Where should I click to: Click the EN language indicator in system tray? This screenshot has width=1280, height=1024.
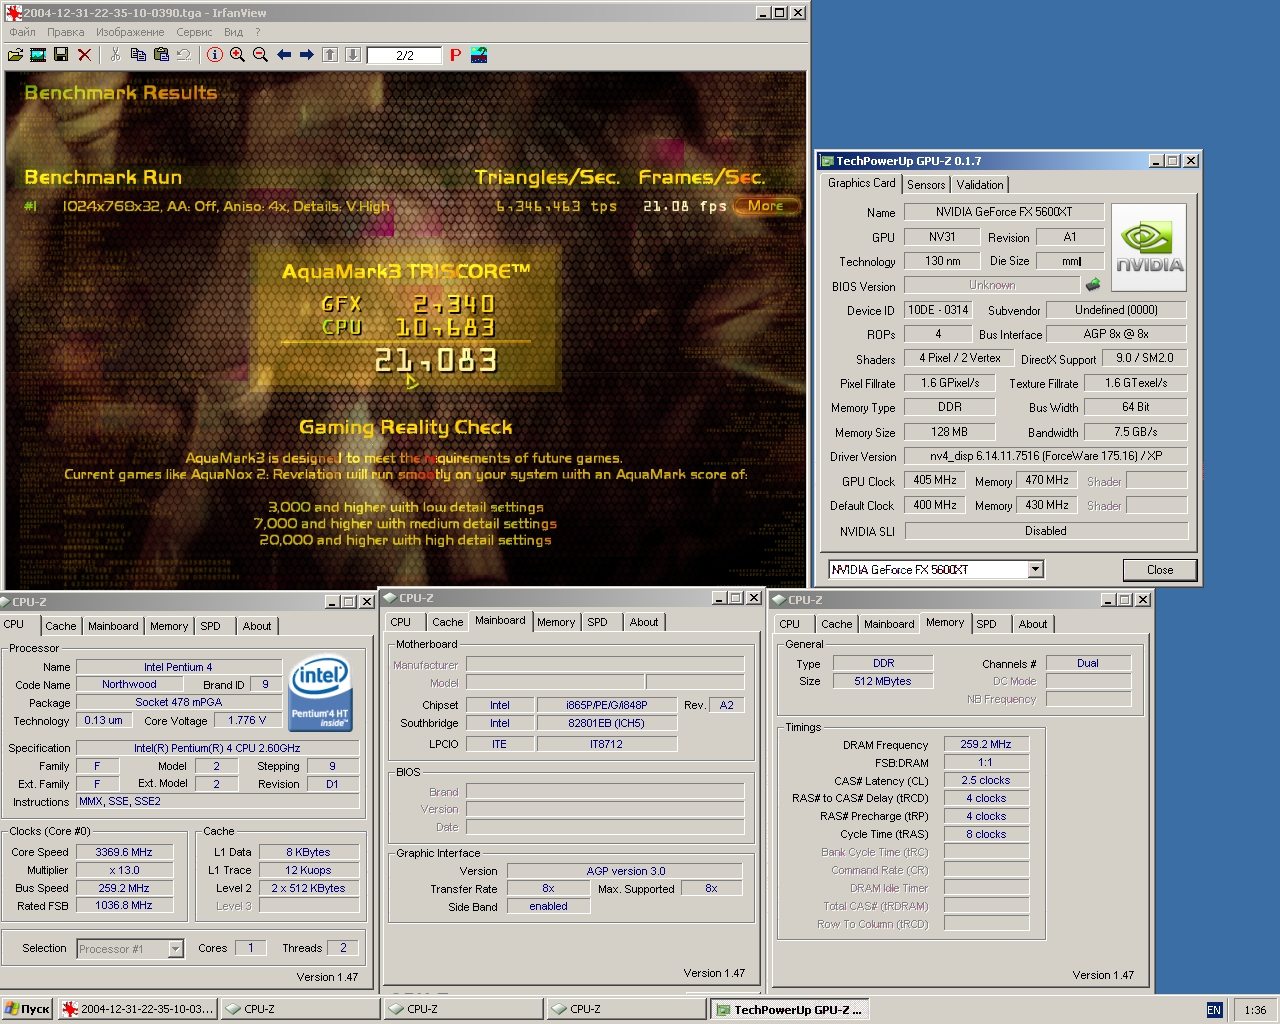pos(1214,1010)
